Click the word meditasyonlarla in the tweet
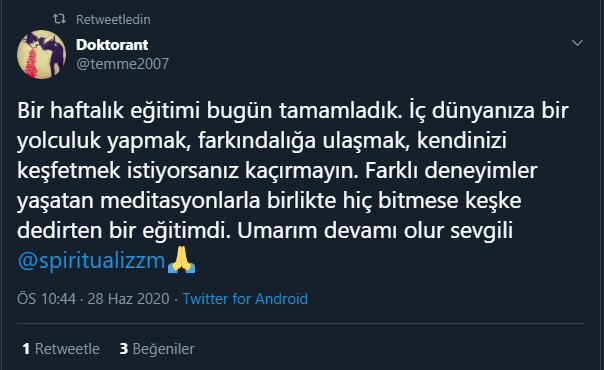 [x=180, y=201]
